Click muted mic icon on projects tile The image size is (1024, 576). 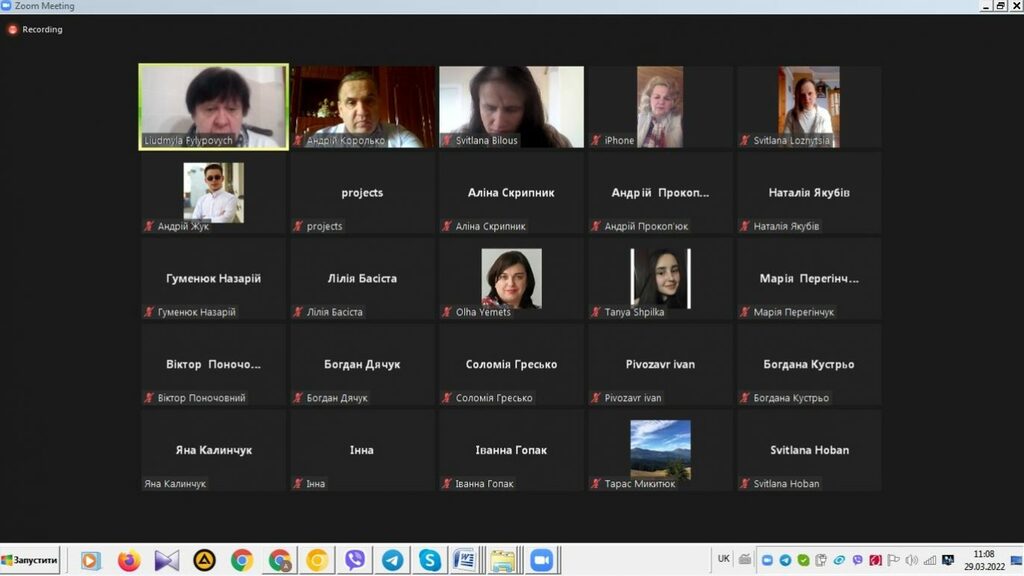click(x=298, y=227)
